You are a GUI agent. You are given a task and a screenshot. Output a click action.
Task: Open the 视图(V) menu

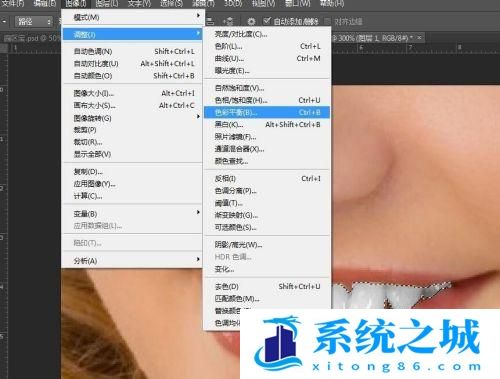pyautogui.click(x=263, y=4)
